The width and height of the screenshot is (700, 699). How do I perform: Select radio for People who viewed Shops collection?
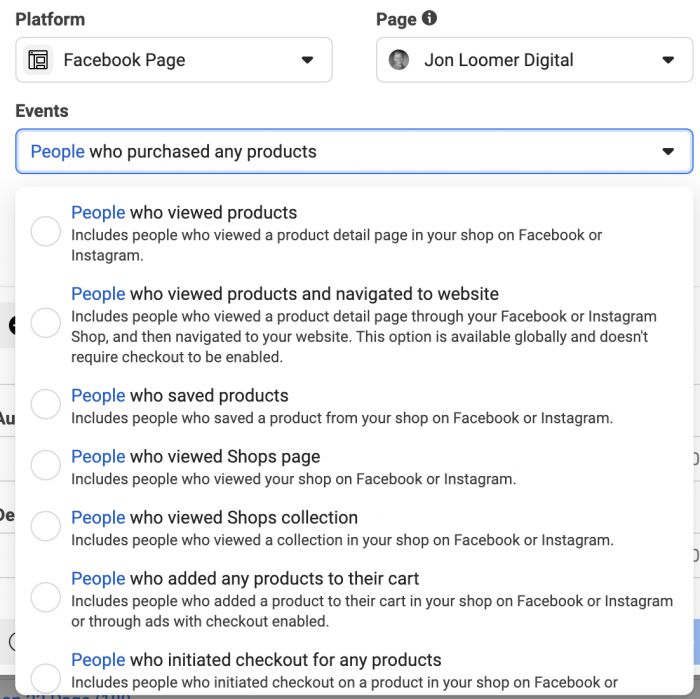click(x=46, y=526)
